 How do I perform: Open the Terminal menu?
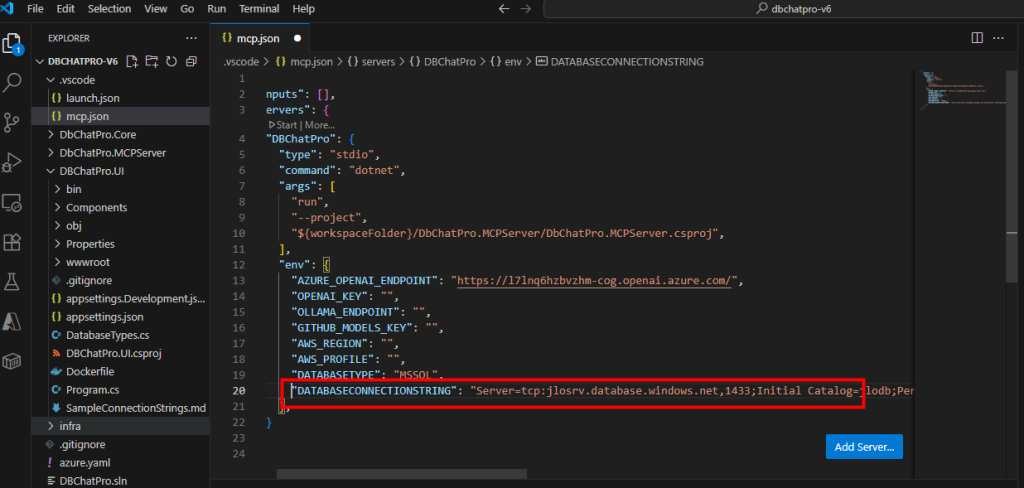coord(260,9)
